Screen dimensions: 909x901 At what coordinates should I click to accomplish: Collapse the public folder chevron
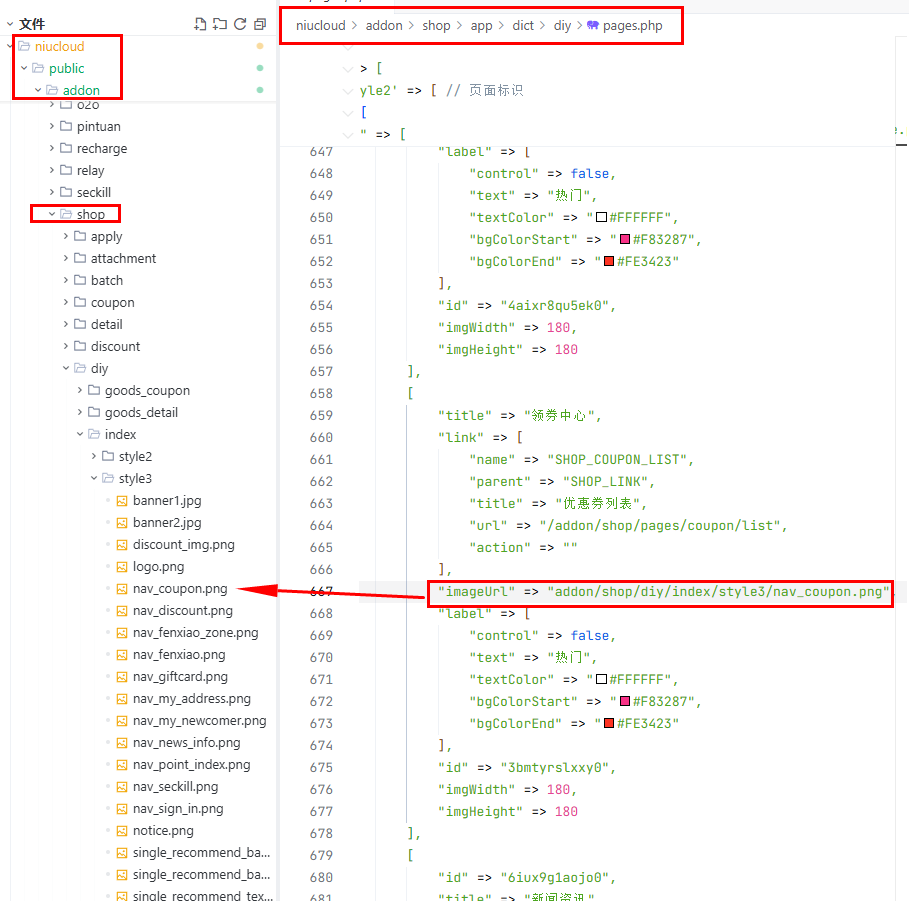pos(24,68)
